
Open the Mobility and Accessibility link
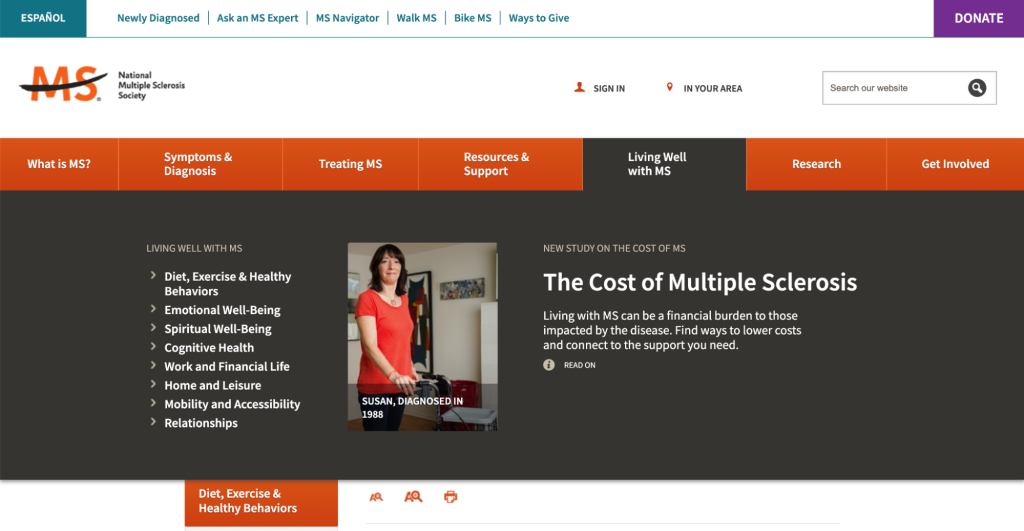click(232, 404)
